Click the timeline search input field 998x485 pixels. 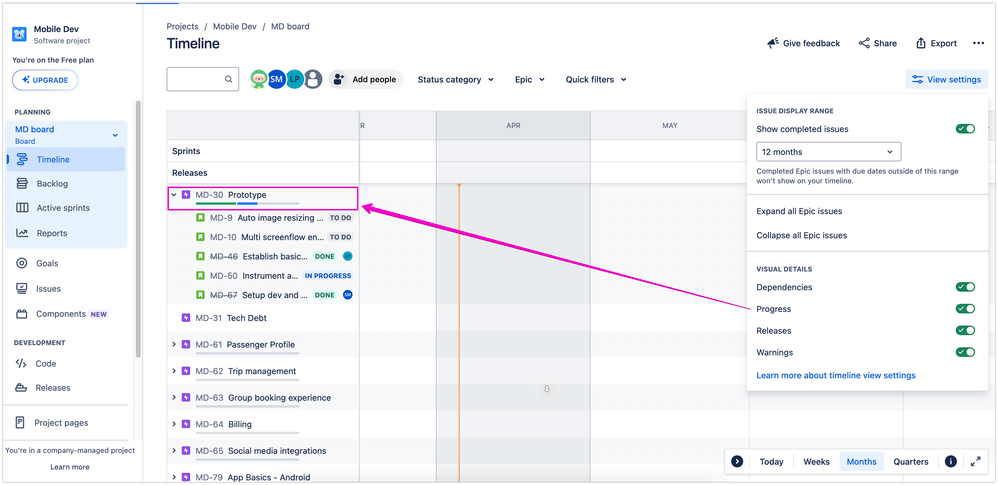pos(202,80)
